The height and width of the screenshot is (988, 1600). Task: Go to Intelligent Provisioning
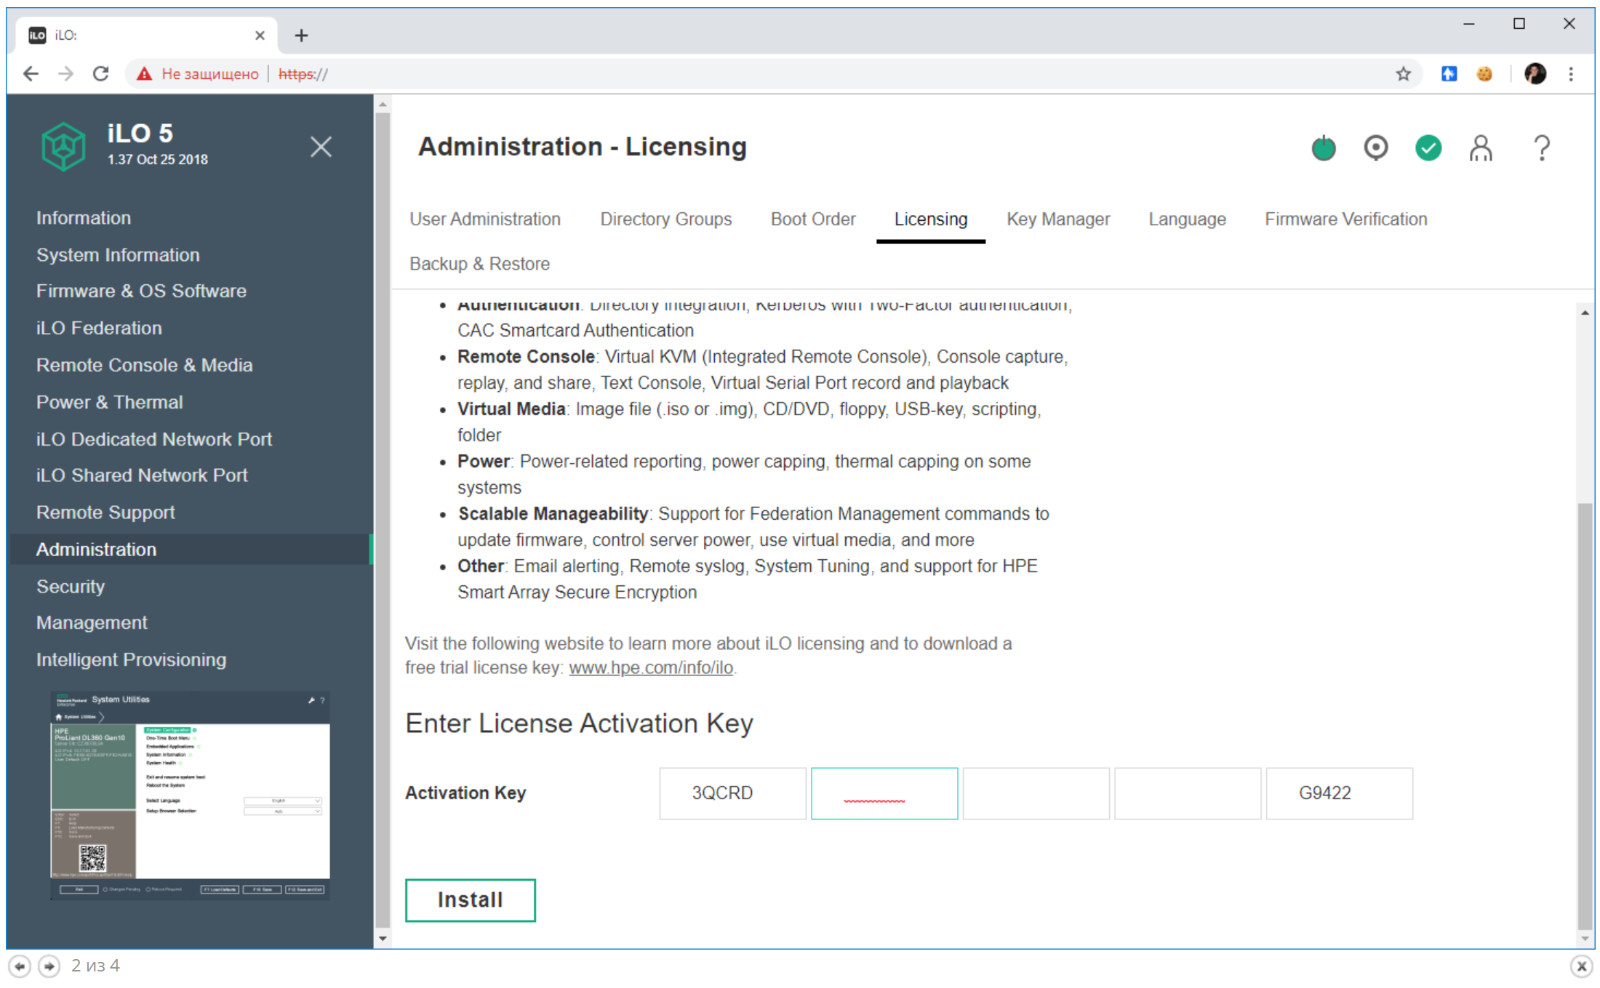pos(131,660)
